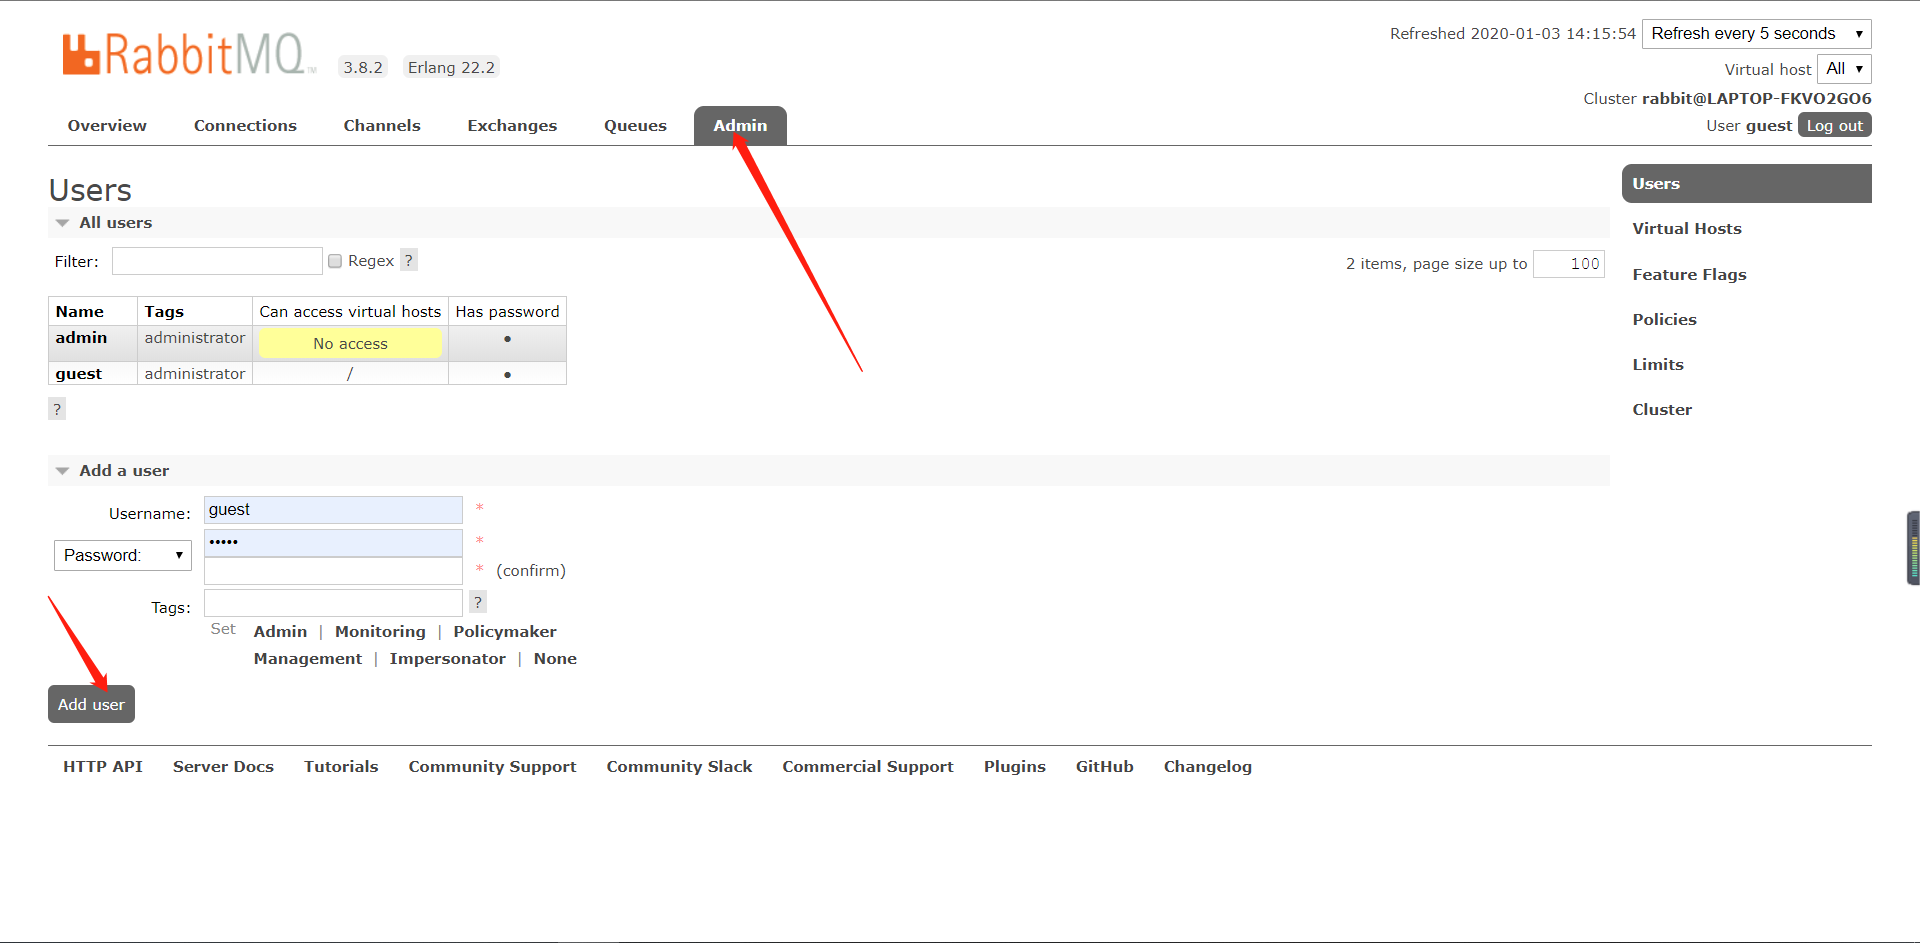Select Users in the right sidebar

[1746, 183]
